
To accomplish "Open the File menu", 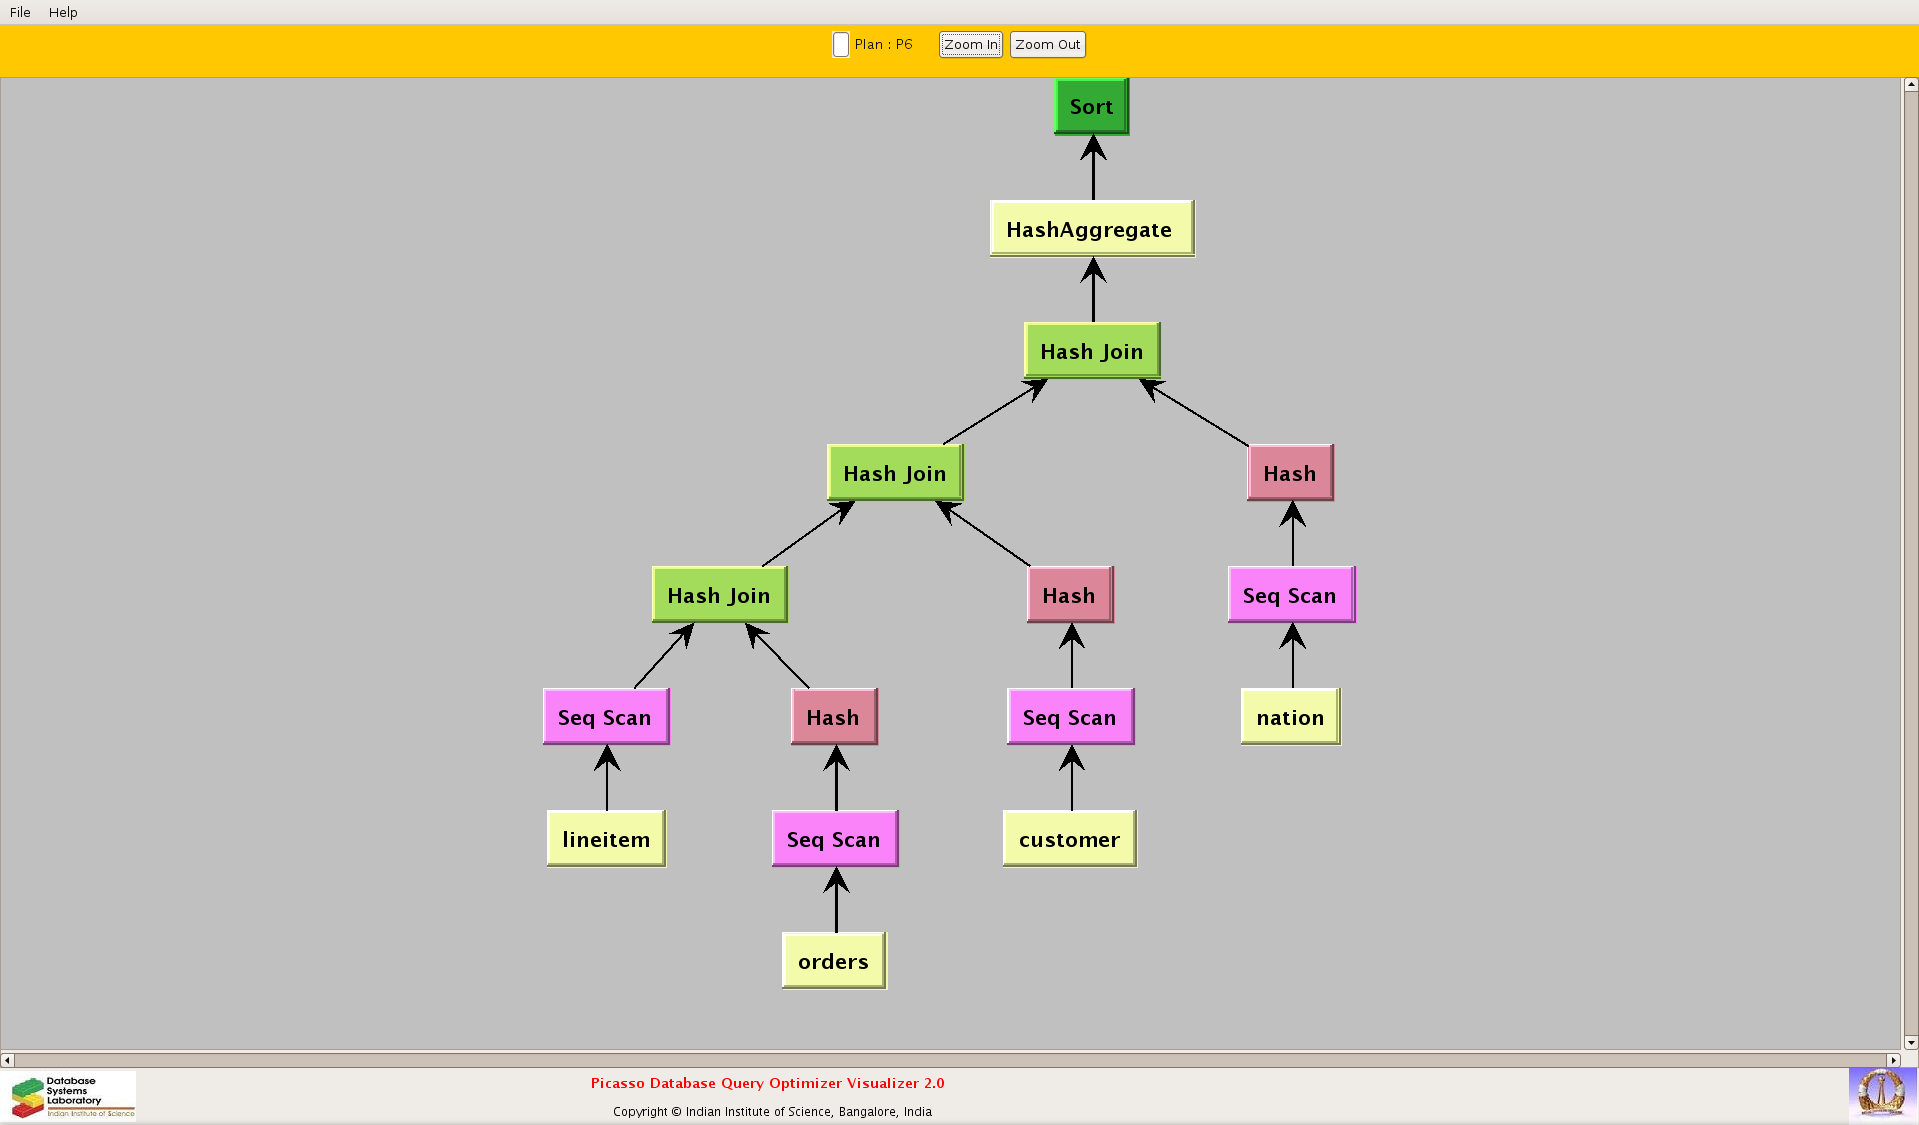I will pos(20,12).
